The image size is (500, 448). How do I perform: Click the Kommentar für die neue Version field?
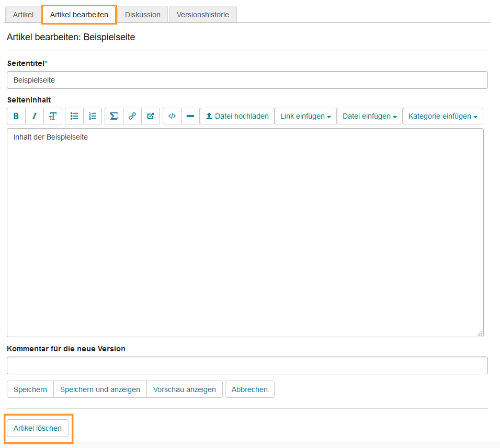click(x=247, y=365)
